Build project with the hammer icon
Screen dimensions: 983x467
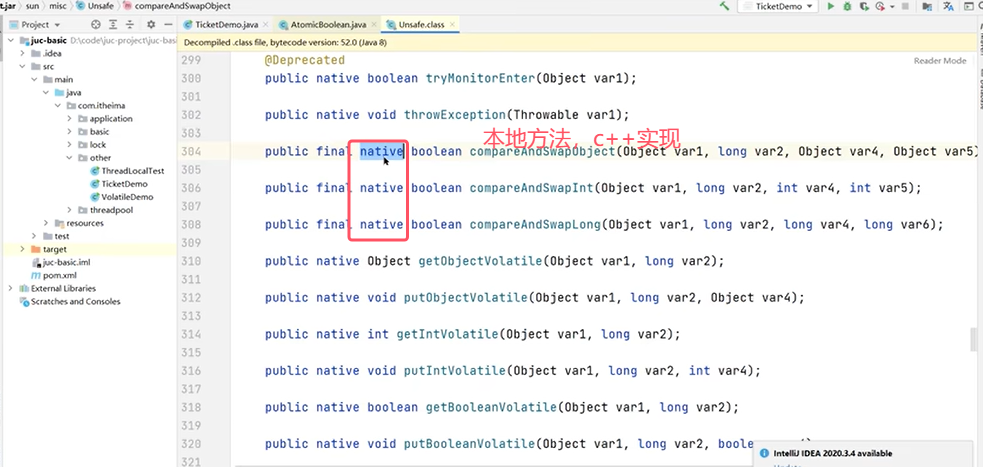pos(724,6)
